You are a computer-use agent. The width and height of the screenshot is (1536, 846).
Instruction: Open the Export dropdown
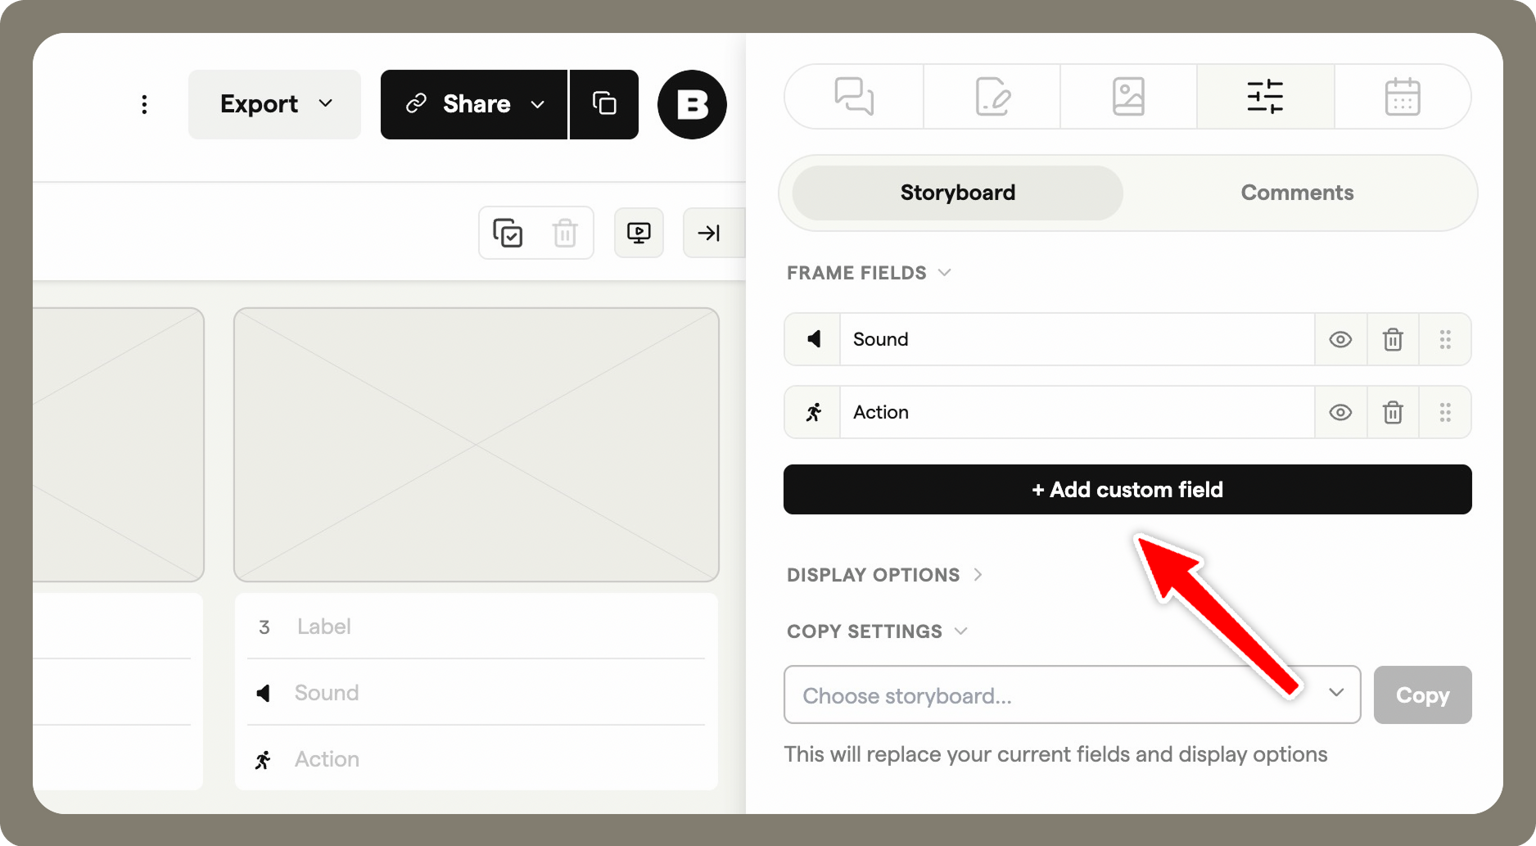tap(275, 104)
